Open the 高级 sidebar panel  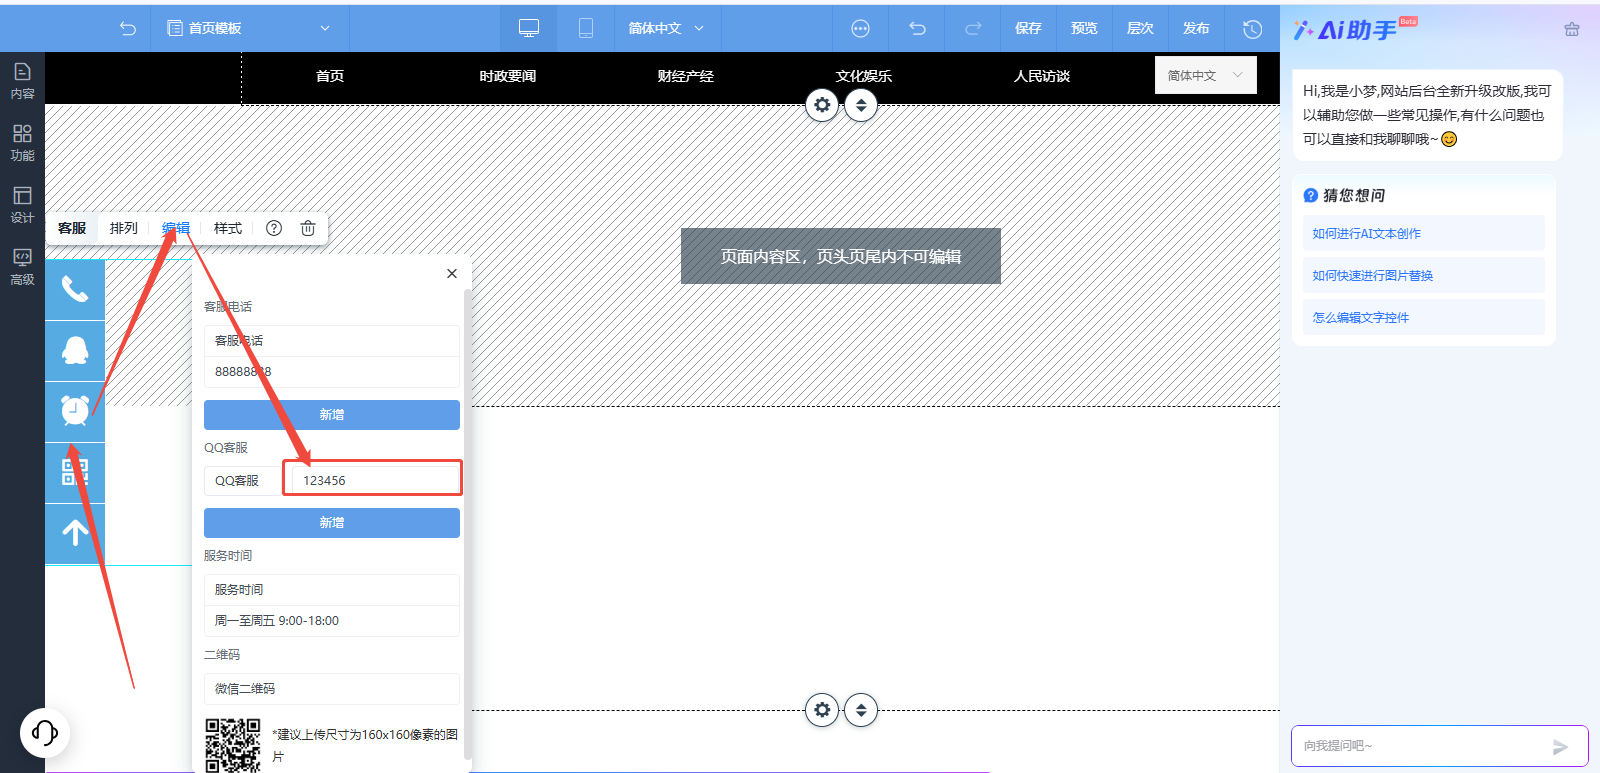pyautogui.click(x=22, y=267)
